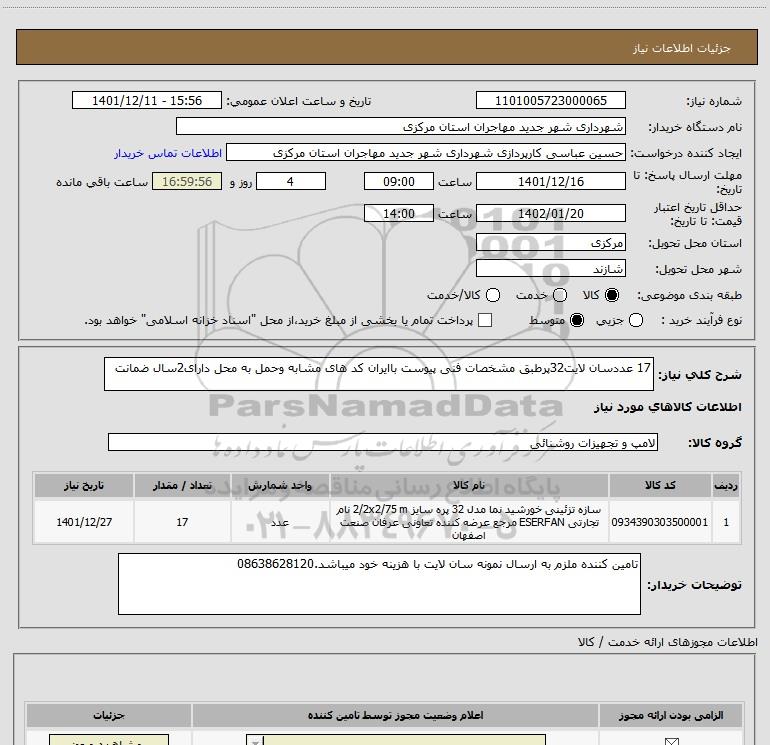Click buyer notes text area with phone 08638628120
Screen dimensions: 770x745
[x=379, y=584]
